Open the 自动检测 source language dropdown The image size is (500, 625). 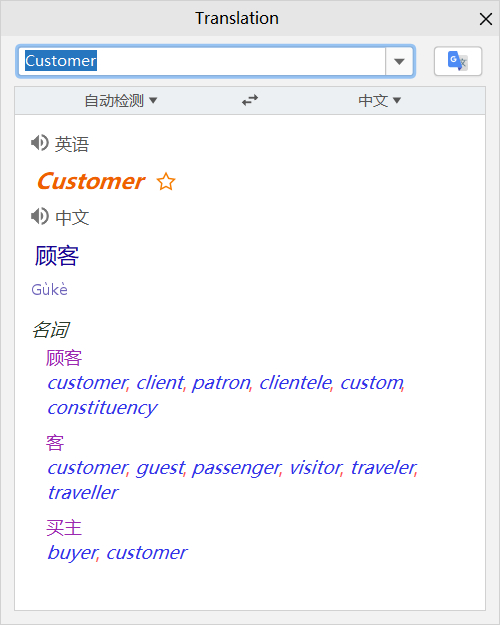(x=121, y=100)
